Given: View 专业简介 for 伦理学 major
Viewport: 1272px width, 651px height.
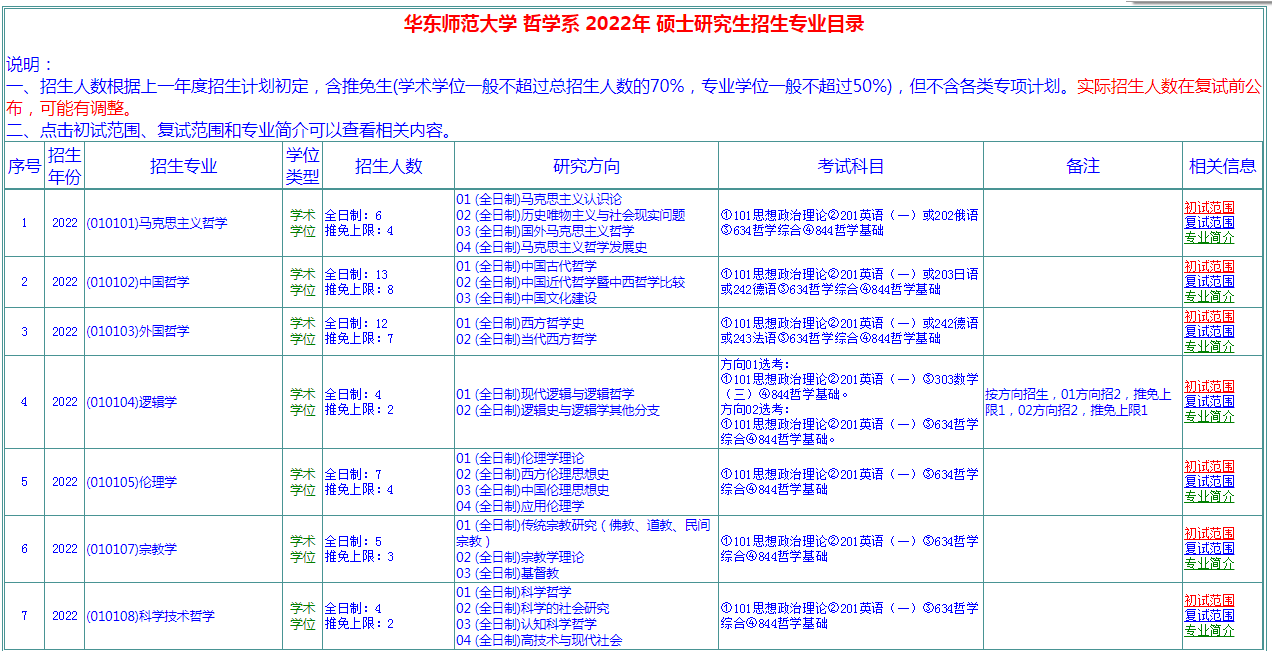Looking at the screenshot, I should click(1209, 497).
